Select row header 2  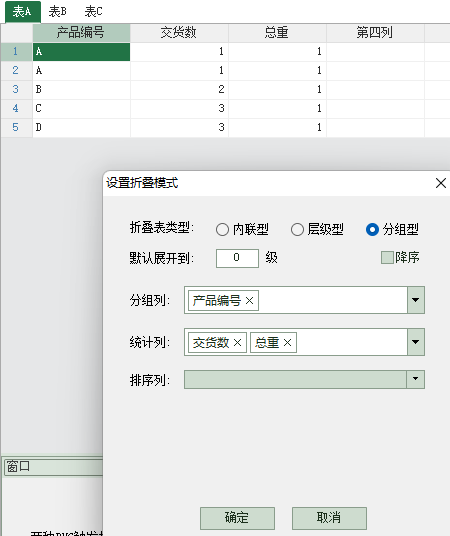16,71
